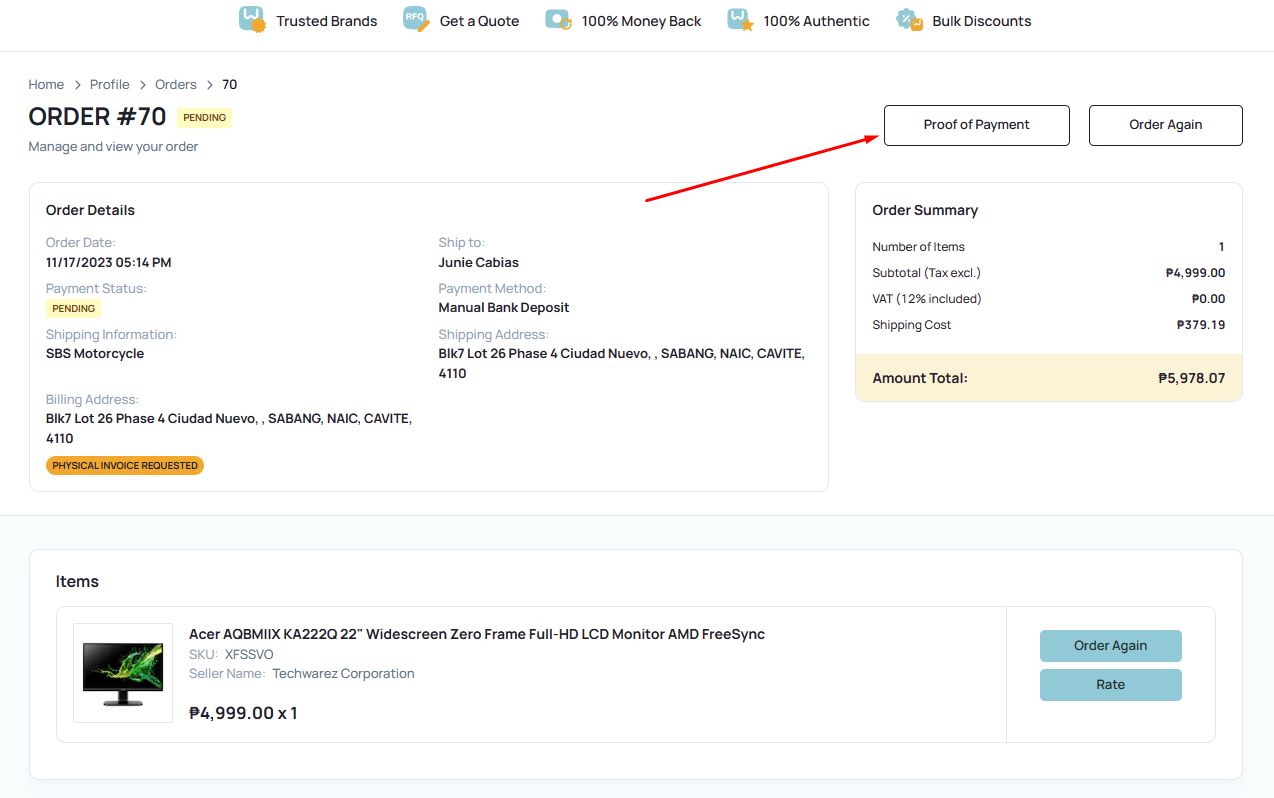Click the subtotal value ₱4,999.00
The width and height of the screenshot is (1274, 798).
tap(1196, 273)
